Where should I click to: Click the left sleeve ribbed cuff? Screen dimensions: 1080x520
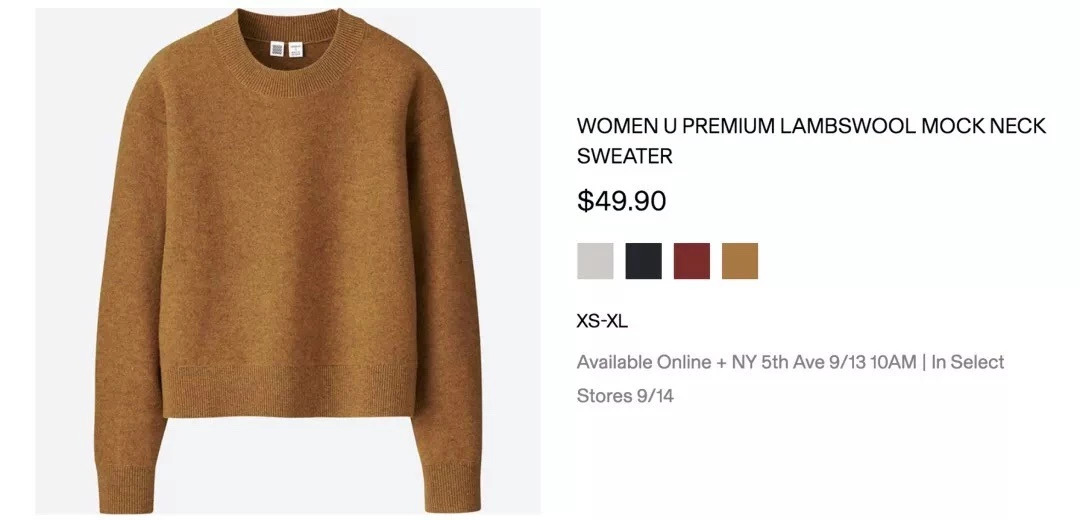tap(125, 488)
